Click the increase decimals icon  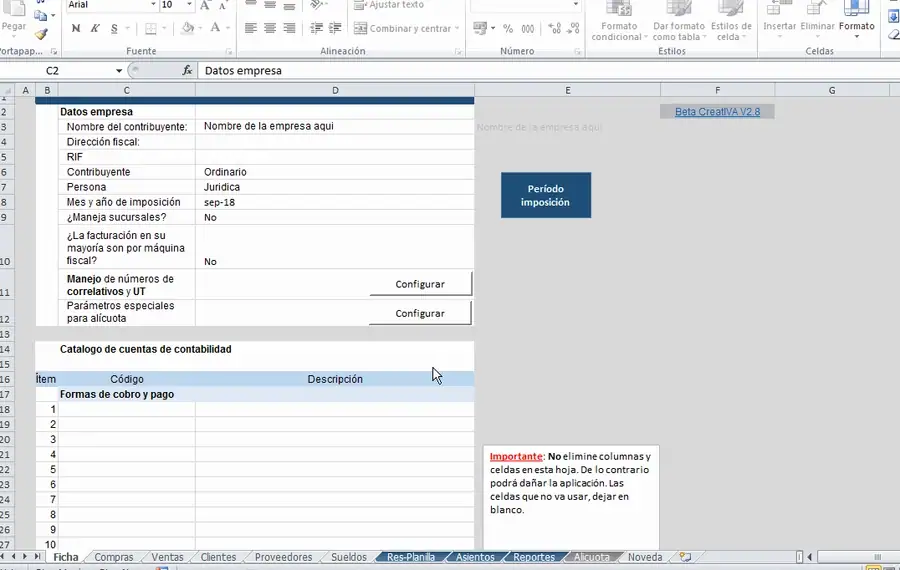pos(554,28)
